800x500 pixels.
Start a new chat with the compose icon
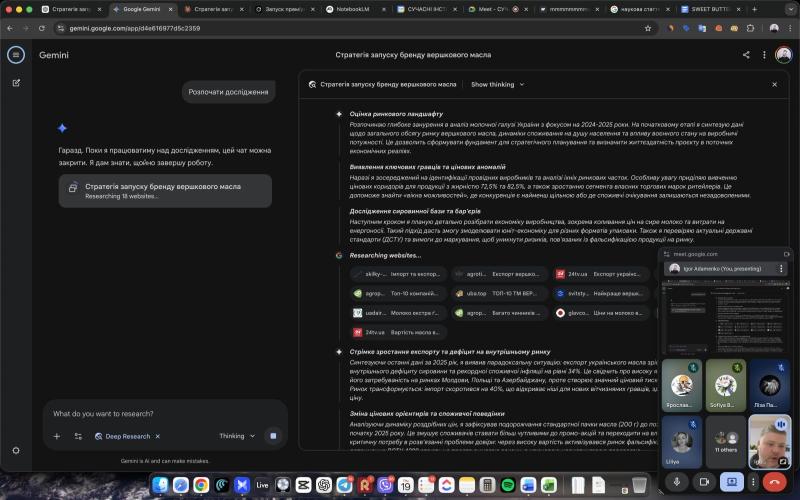[16, 83]
